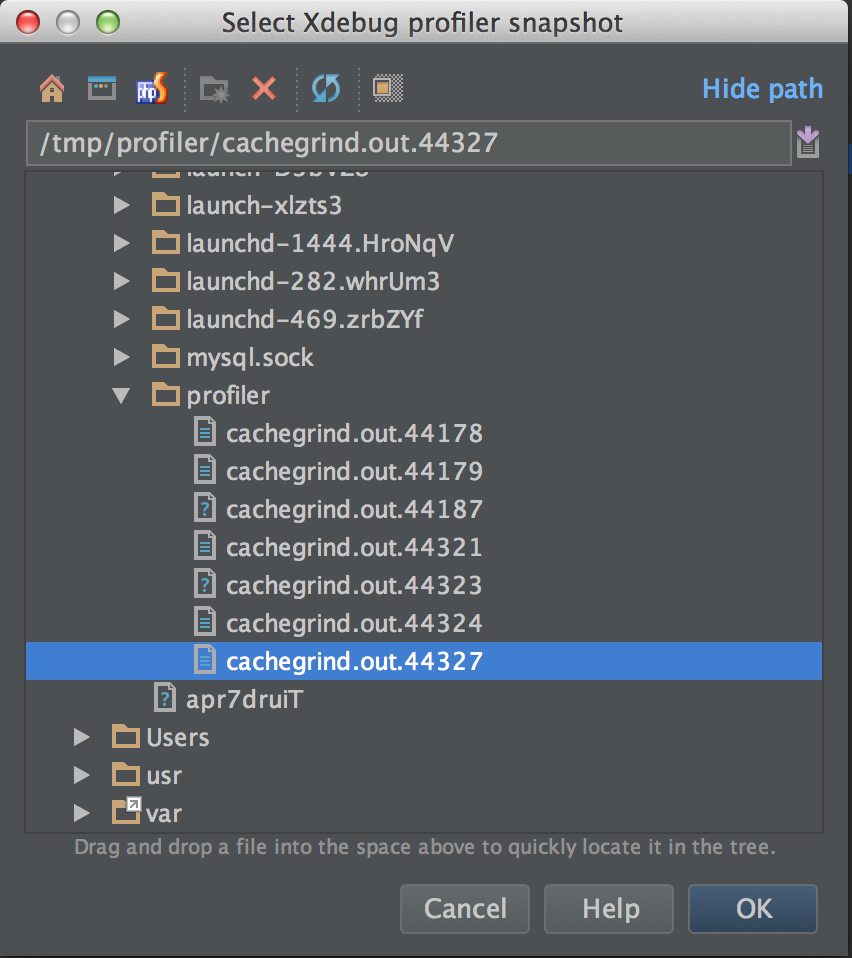
Task: Select the launch-xlzts3 folder name
Action: tap(264, 205)
